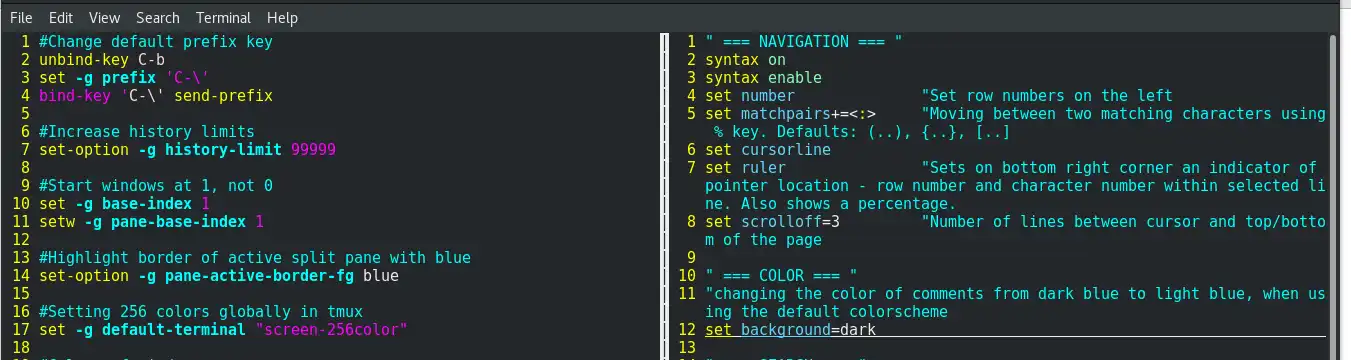The width and height of the screenshot is (1351, 360).
Task: Open the File menu
Action: 21,18
